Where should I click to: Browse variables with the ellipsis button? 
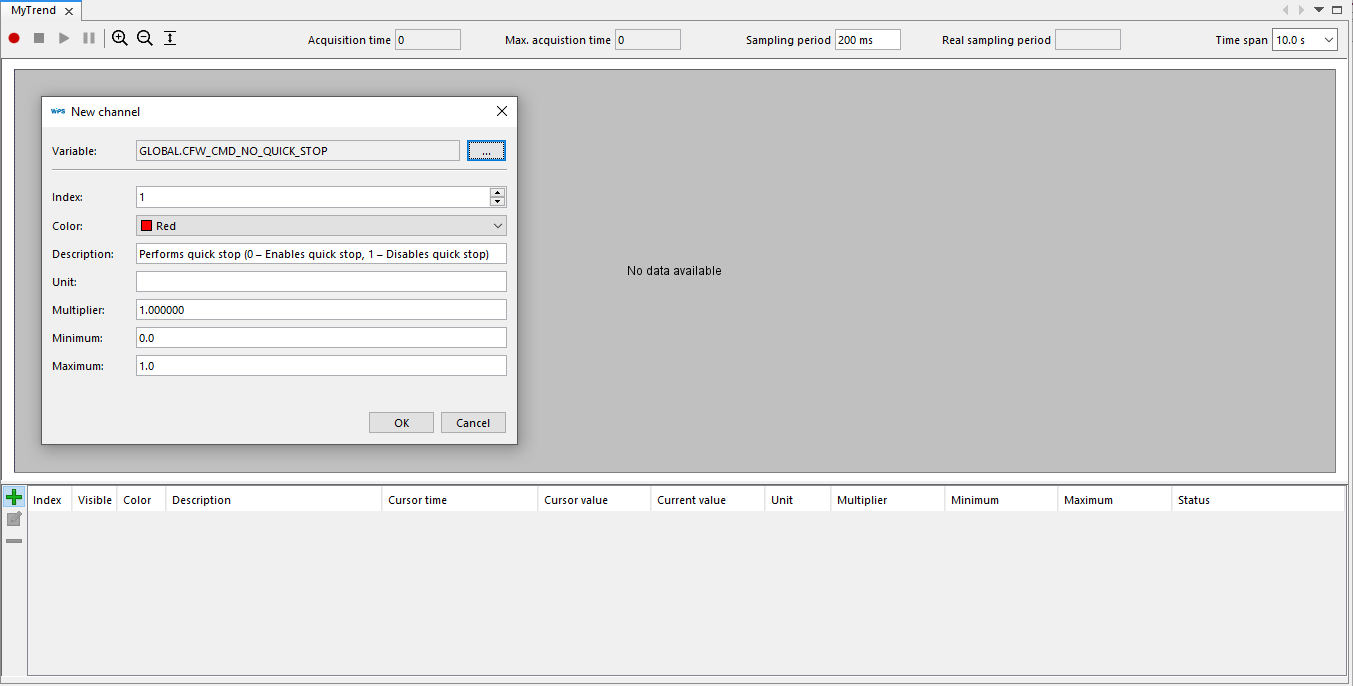pos(486,150)
